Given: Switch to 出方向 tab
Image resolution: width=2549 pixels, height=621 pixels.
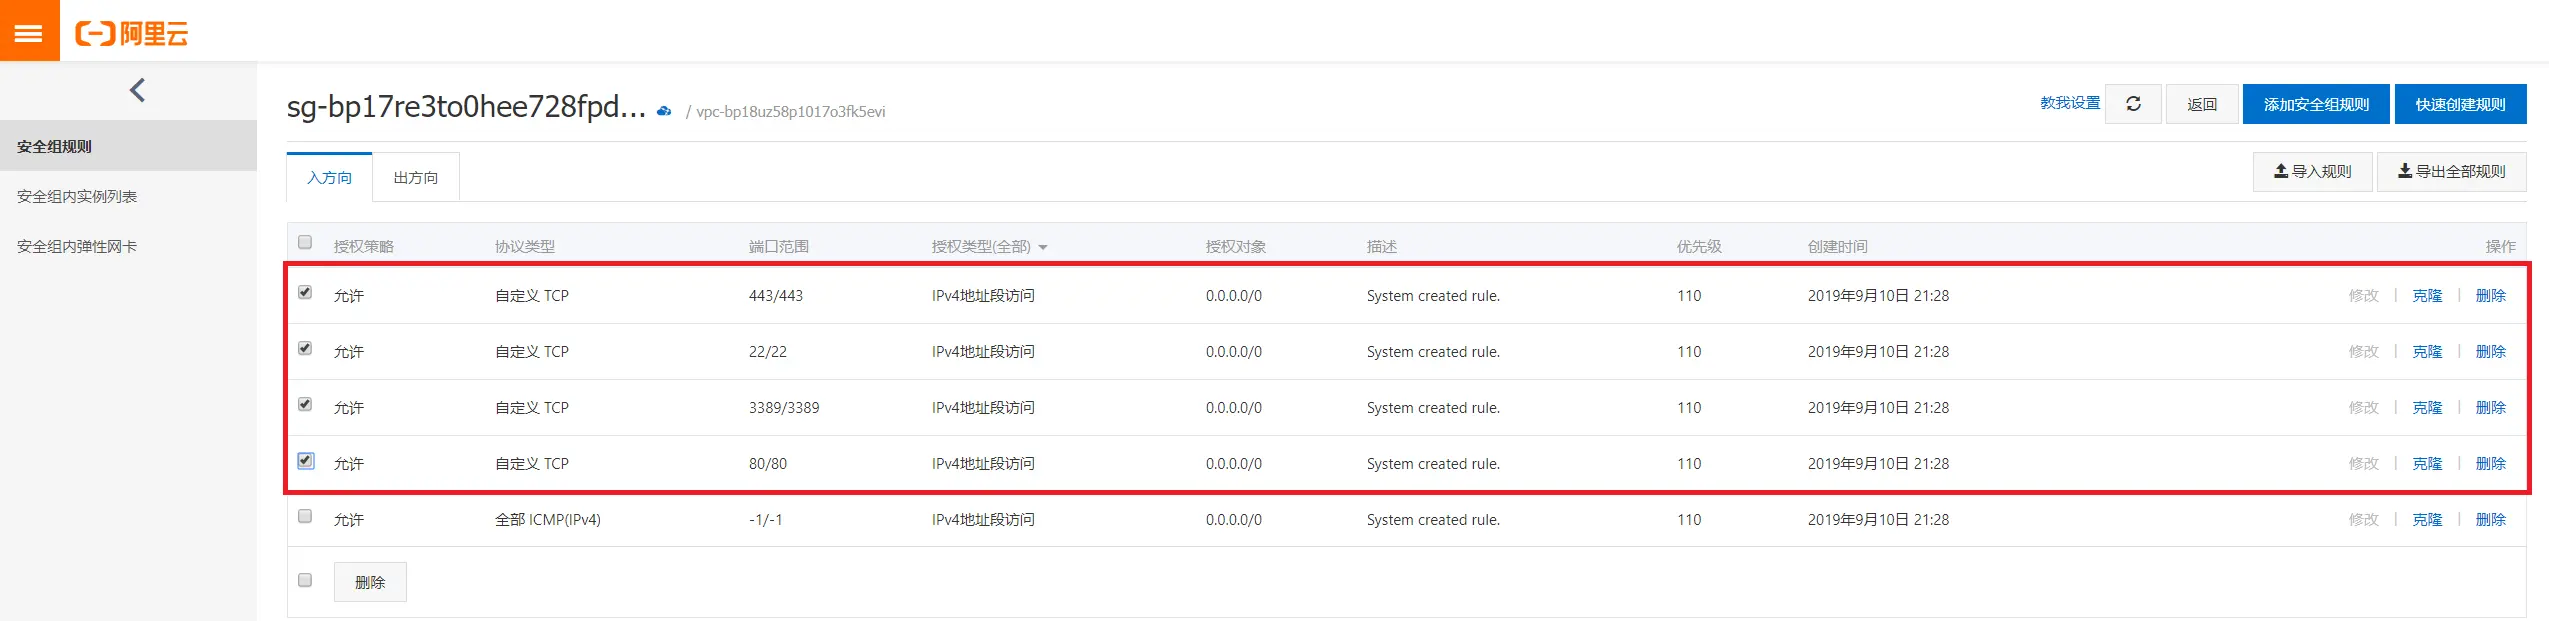Looking at the screenshot, I should pos(416,177).
